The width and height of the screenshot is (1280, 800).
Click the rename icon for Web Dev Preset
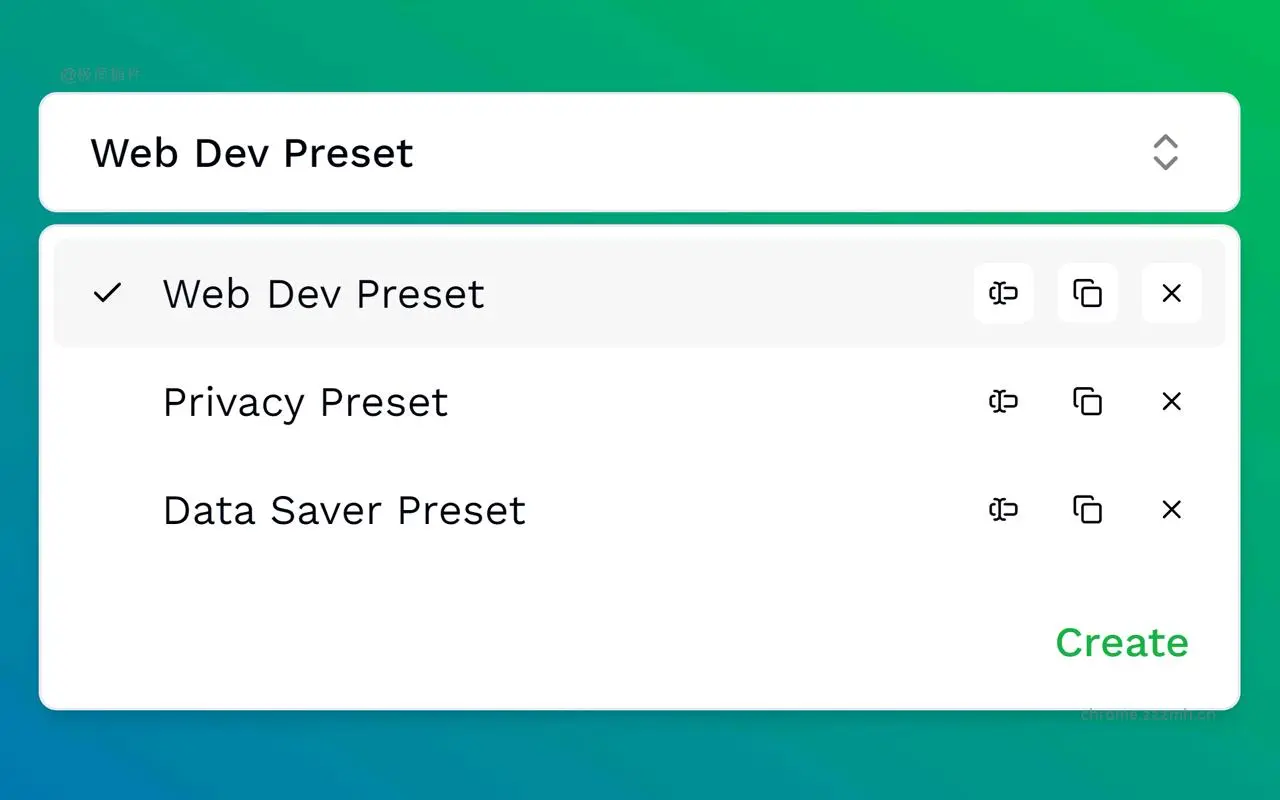1003,293
